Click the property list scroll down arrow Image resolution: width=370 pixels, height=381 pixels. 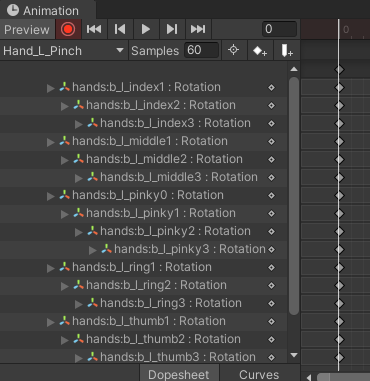[294, 355]
